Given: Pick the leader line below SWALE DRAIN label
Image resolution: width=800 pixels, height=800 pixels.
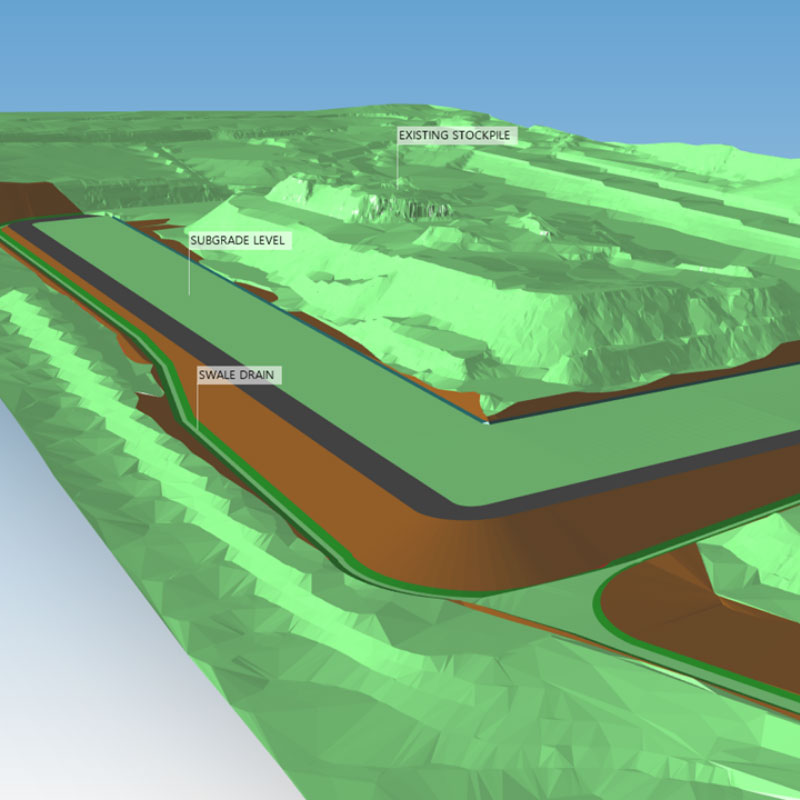Looking at the screenshot, I should tap(197, 405).
